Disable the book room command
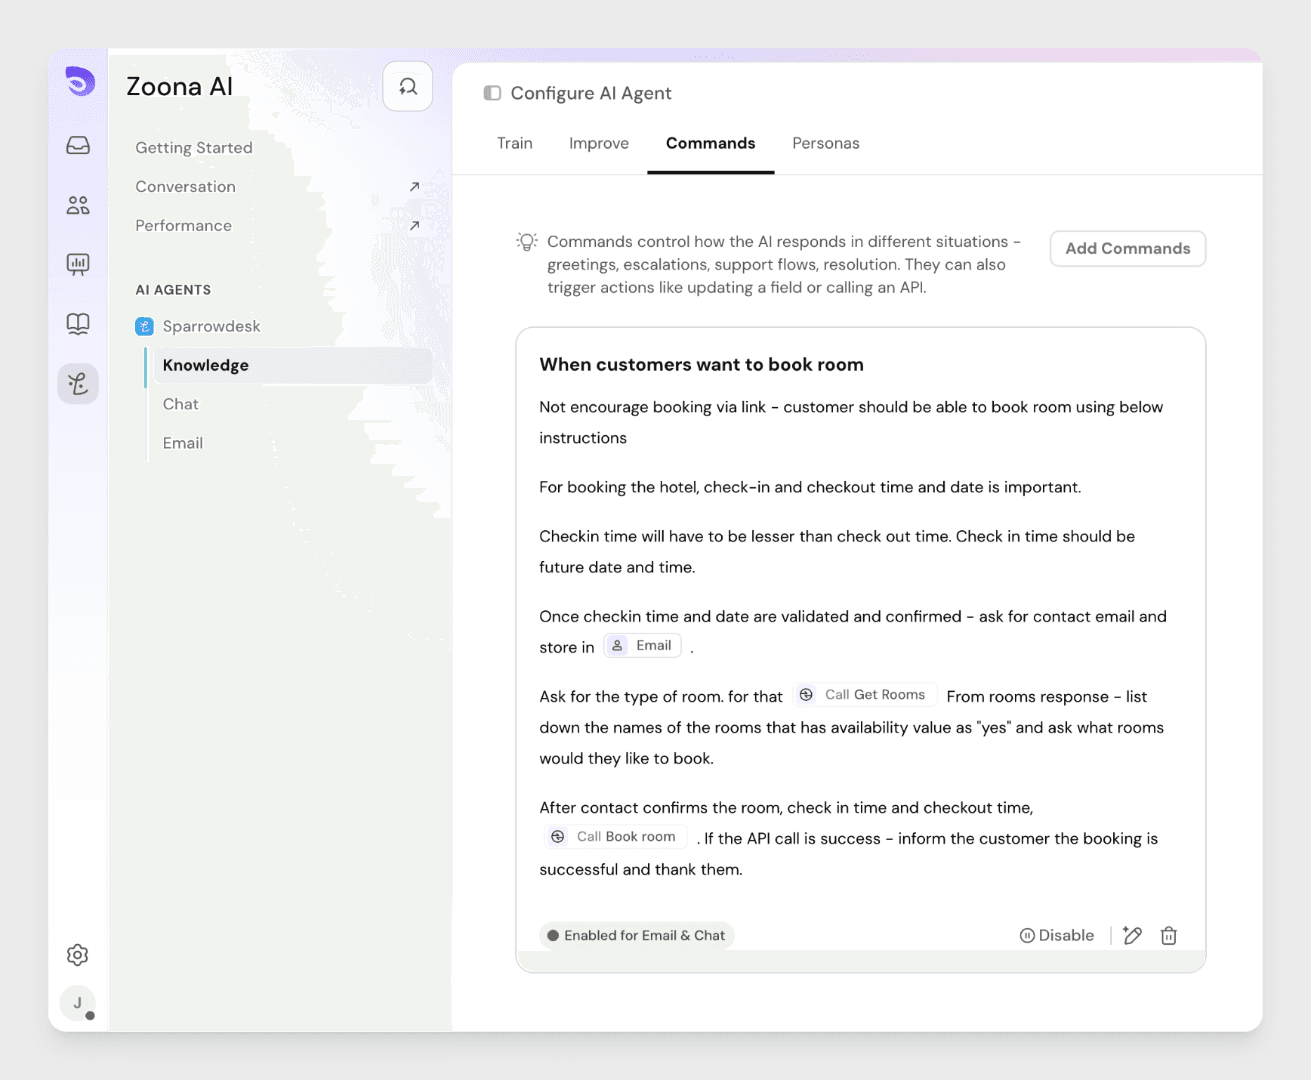The height and width of the screenshot is (1080, 1311). (1057, 935)
